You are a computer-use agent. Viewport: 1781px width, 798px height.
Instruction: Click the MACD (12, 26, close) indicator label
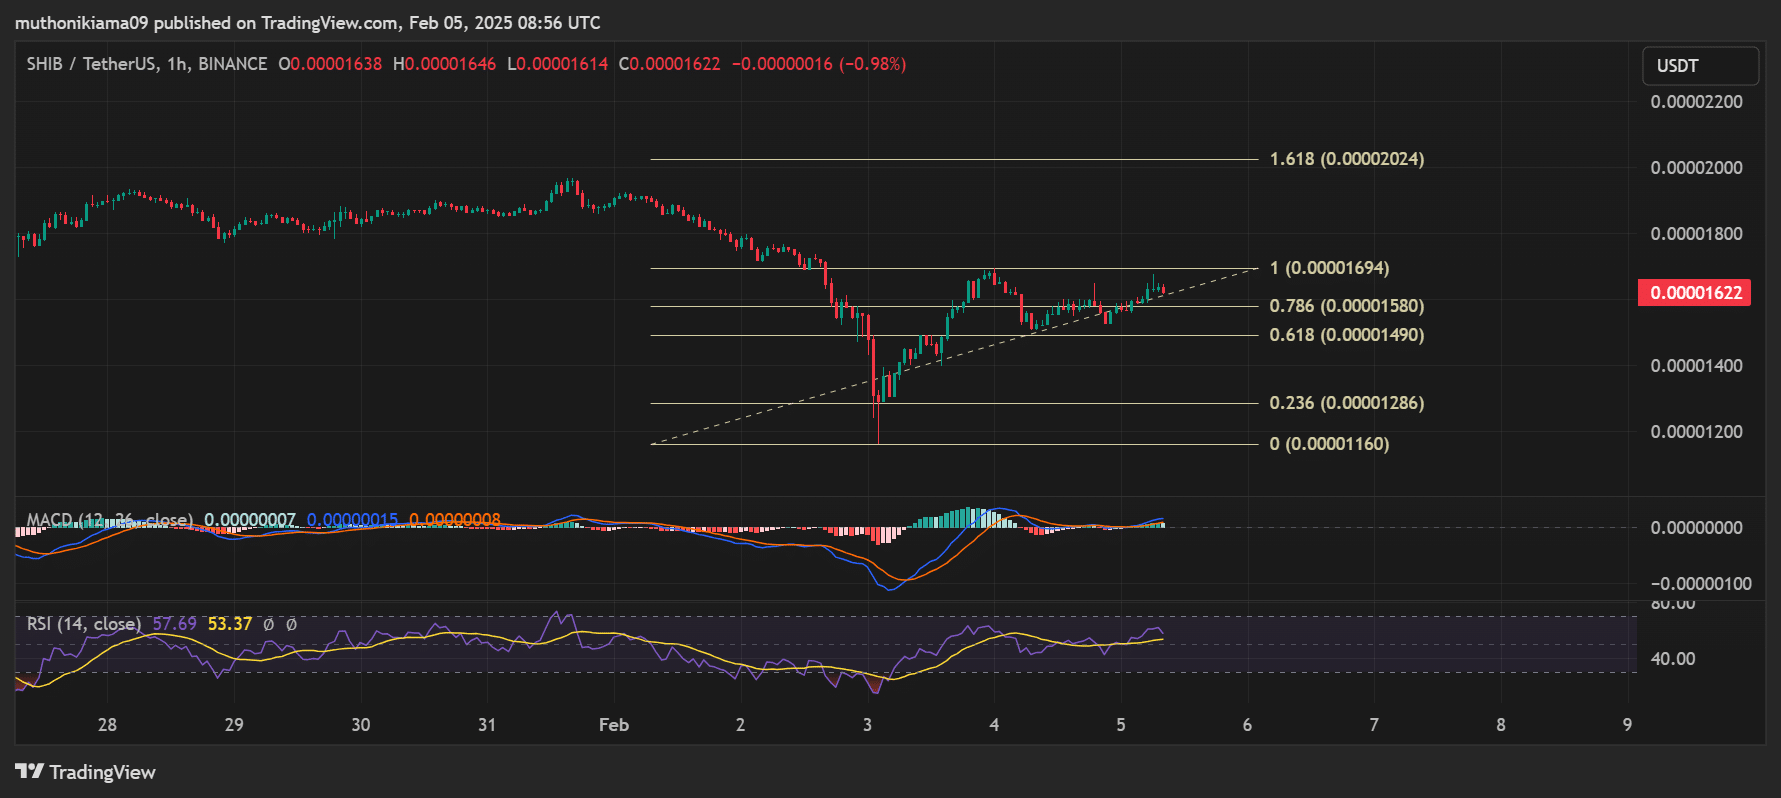(x=110, y=520)
